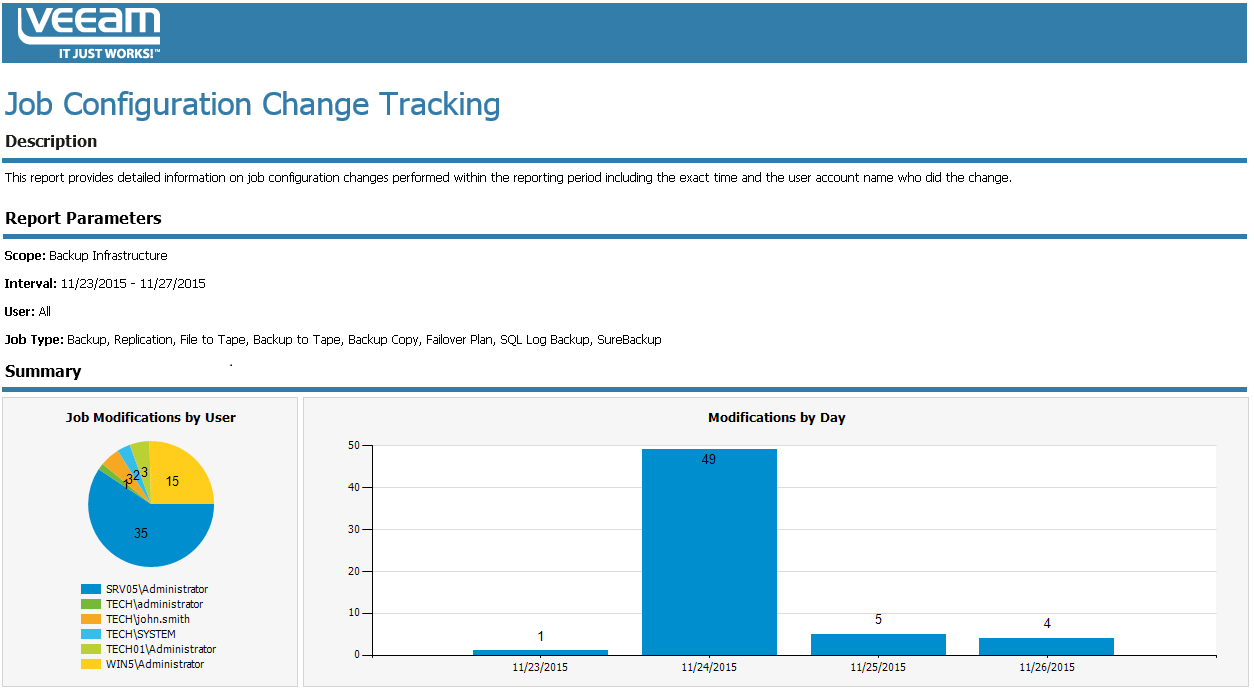Click the 11/24/2015 axis date label

point(709,667)
